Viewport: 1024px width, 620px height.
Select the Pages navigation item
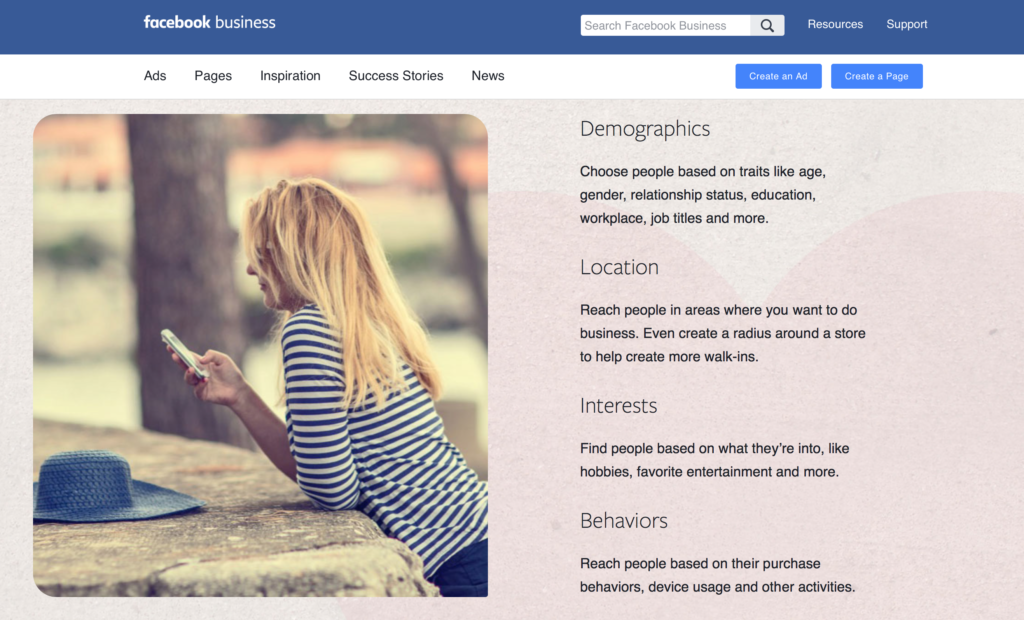click(x=213, y=76)
